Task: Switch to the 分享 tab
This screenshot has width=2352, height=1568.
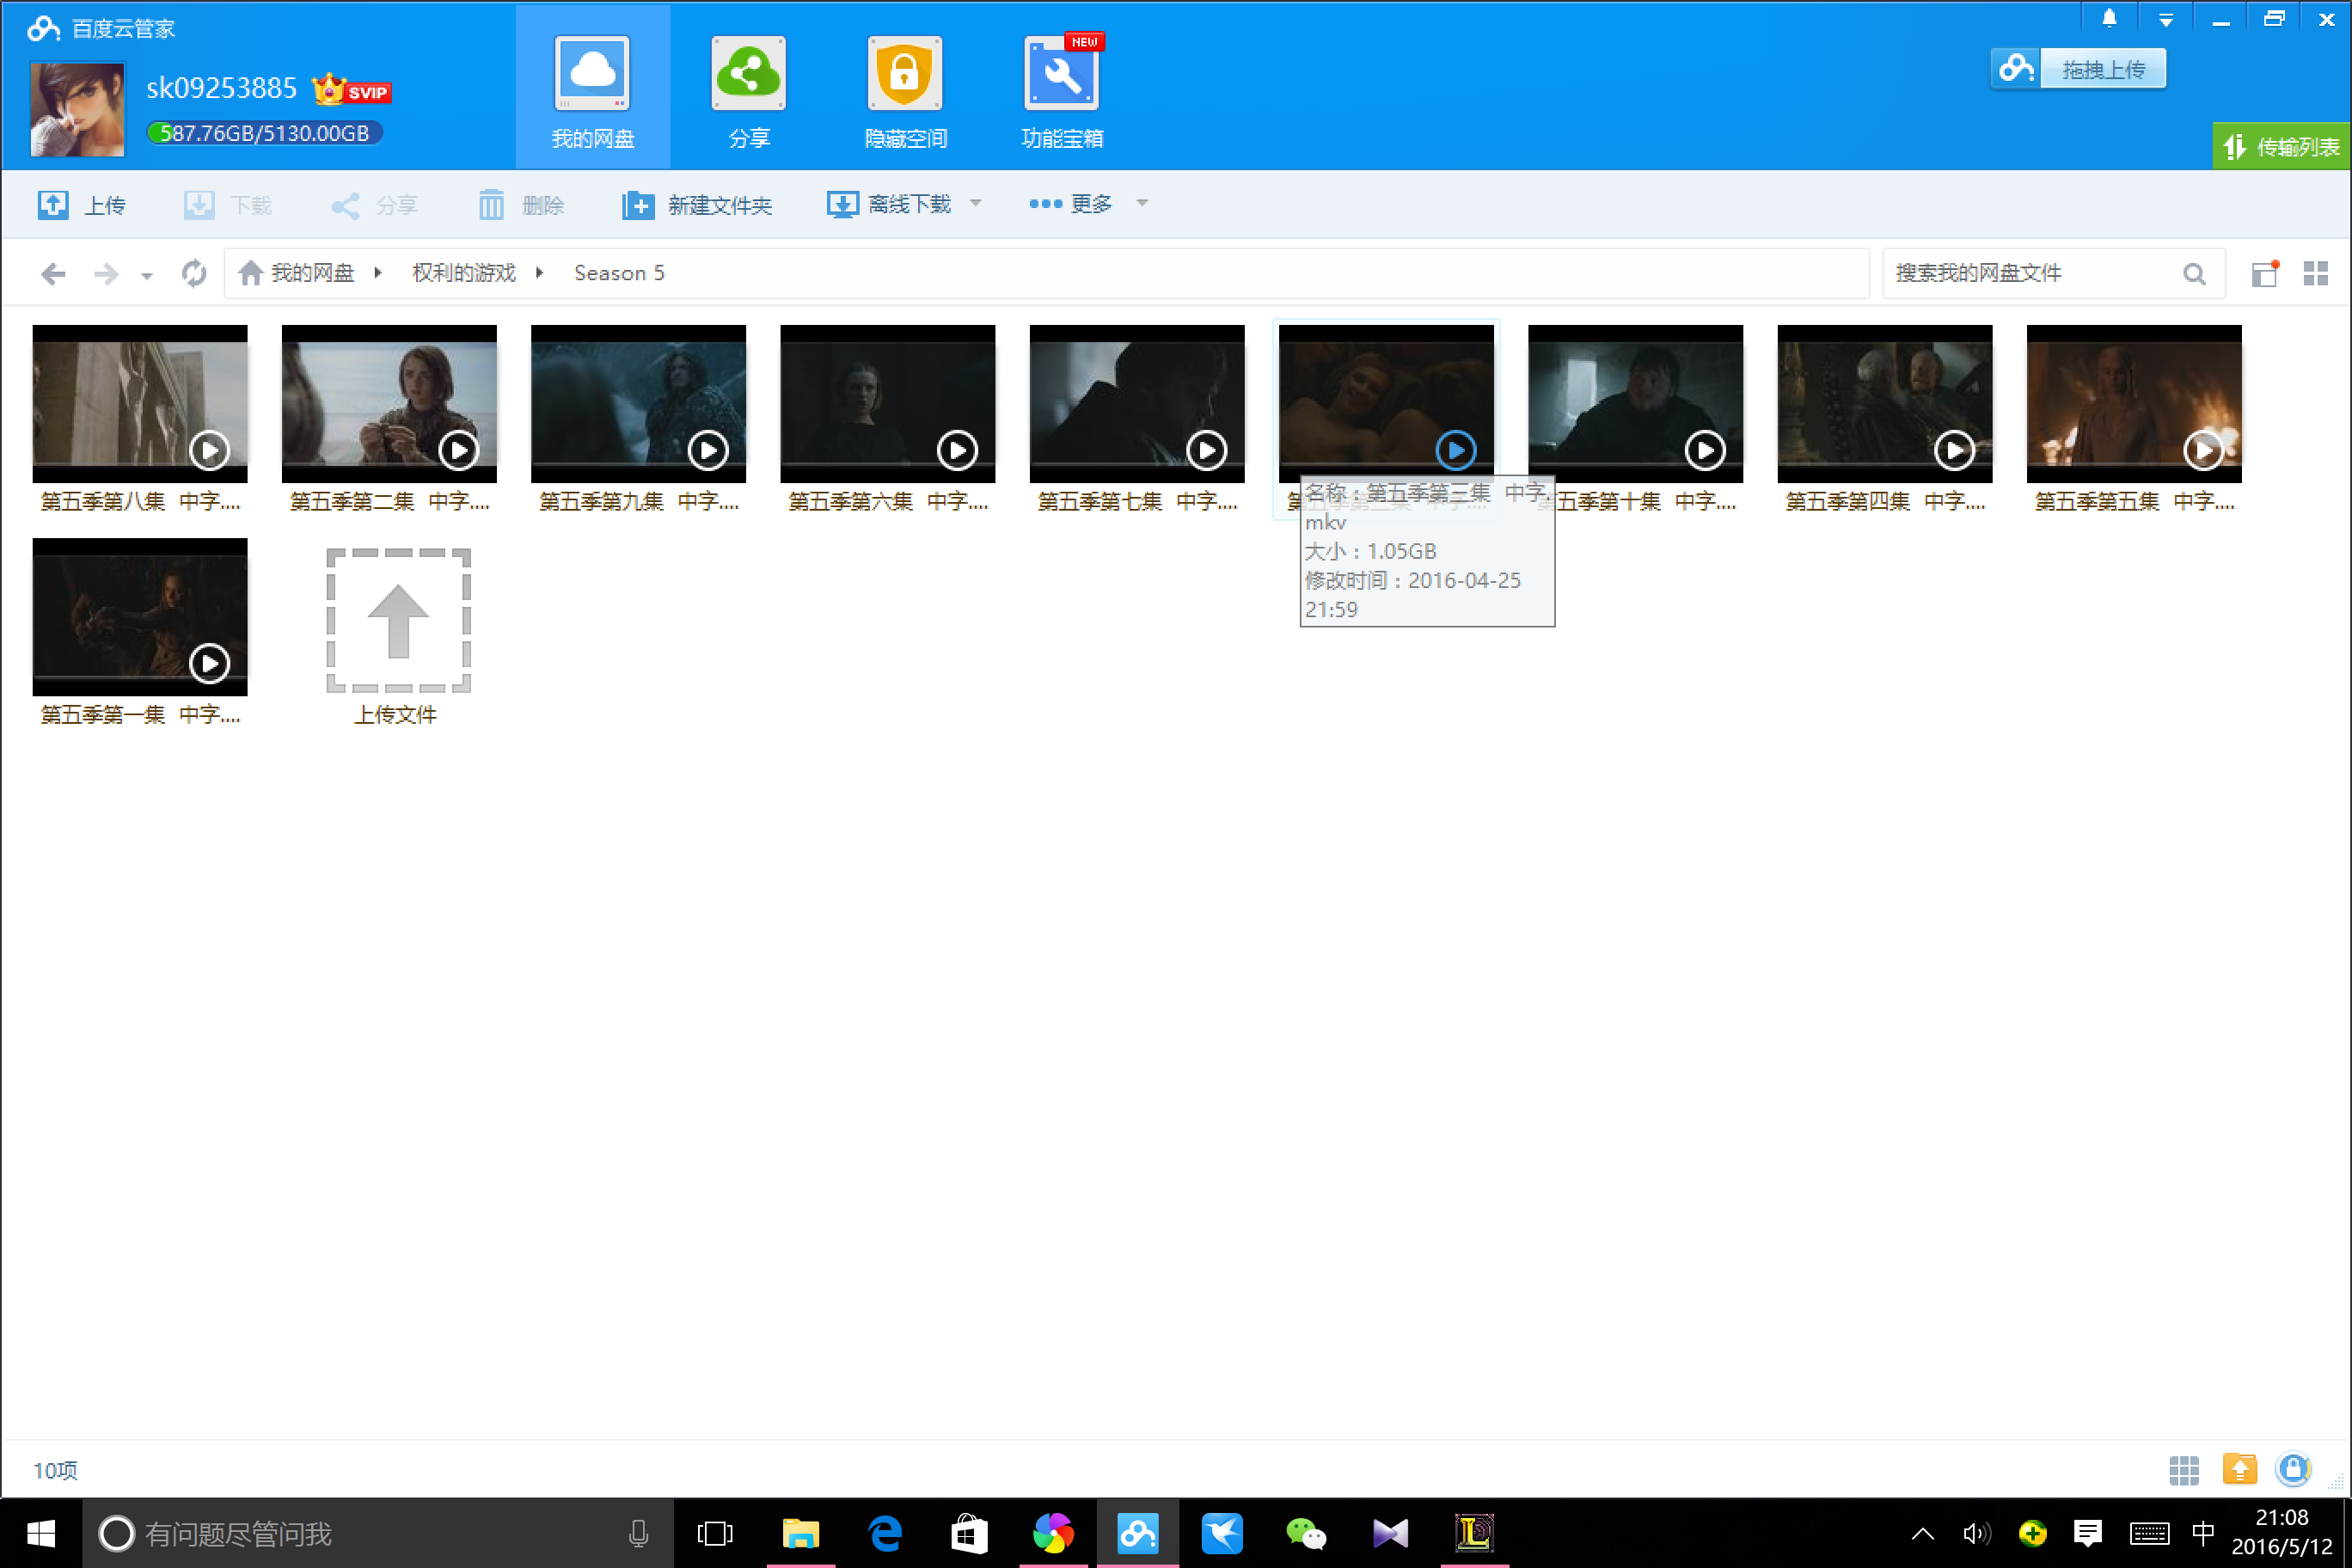Action: (x=748, y=90)
